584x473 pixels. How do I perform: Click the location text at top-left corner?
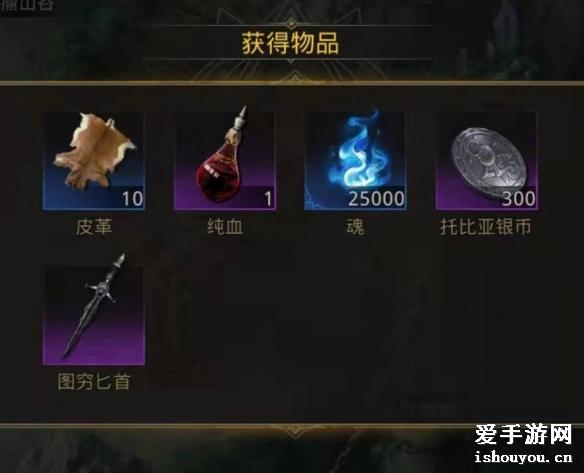pos(27,5)
